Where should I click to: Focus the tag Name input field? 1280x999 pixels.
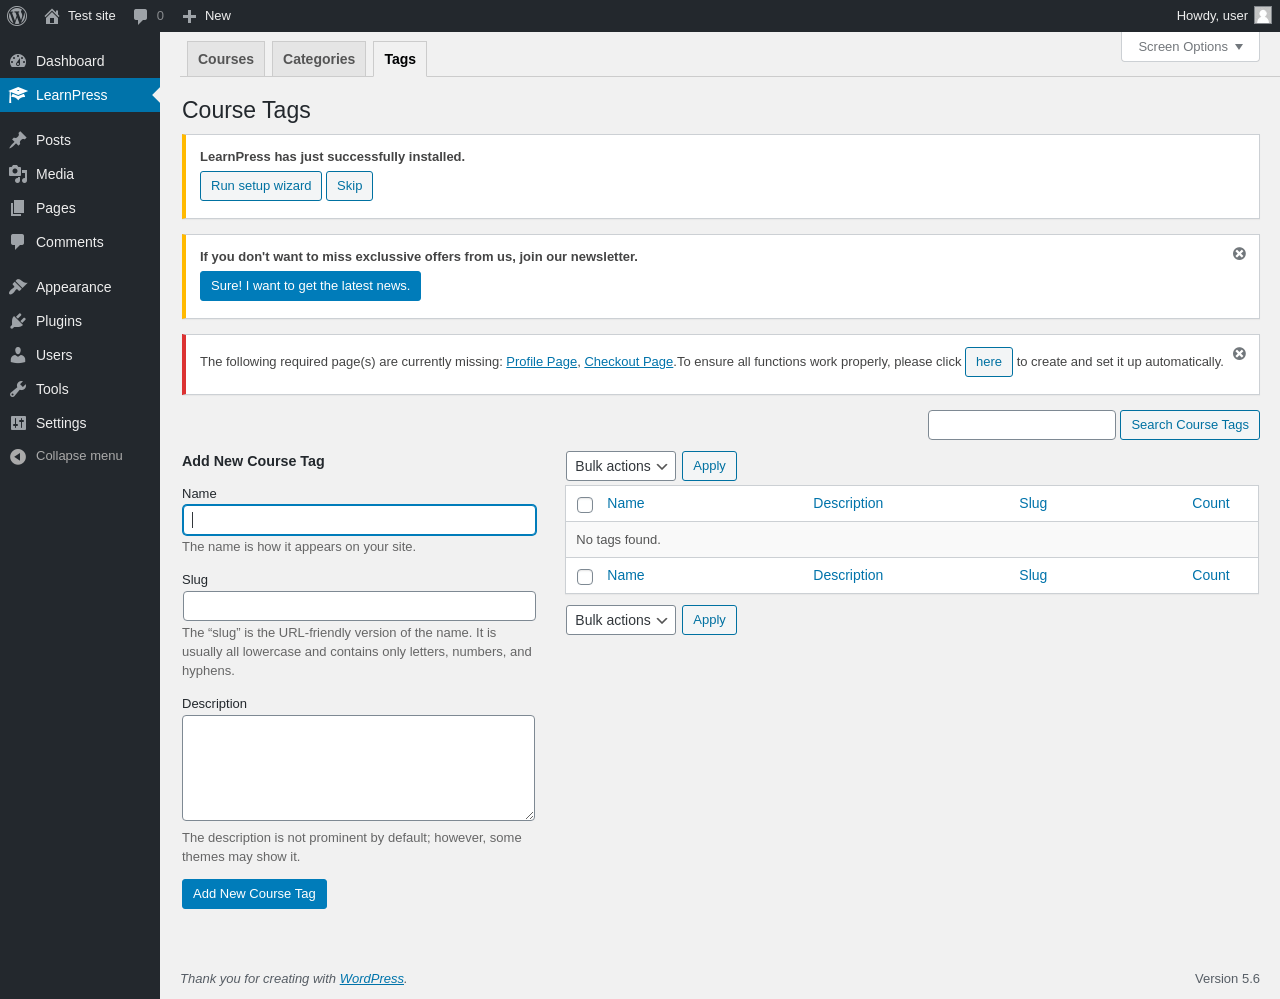tap(359, 520)
